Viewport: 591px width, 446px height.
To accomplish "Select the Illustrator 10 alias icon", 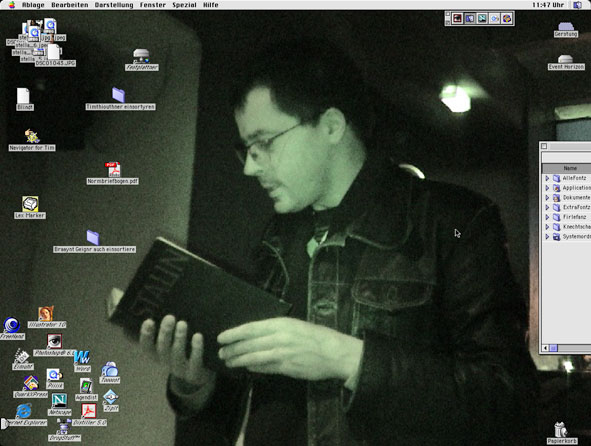I will [46, 314].
